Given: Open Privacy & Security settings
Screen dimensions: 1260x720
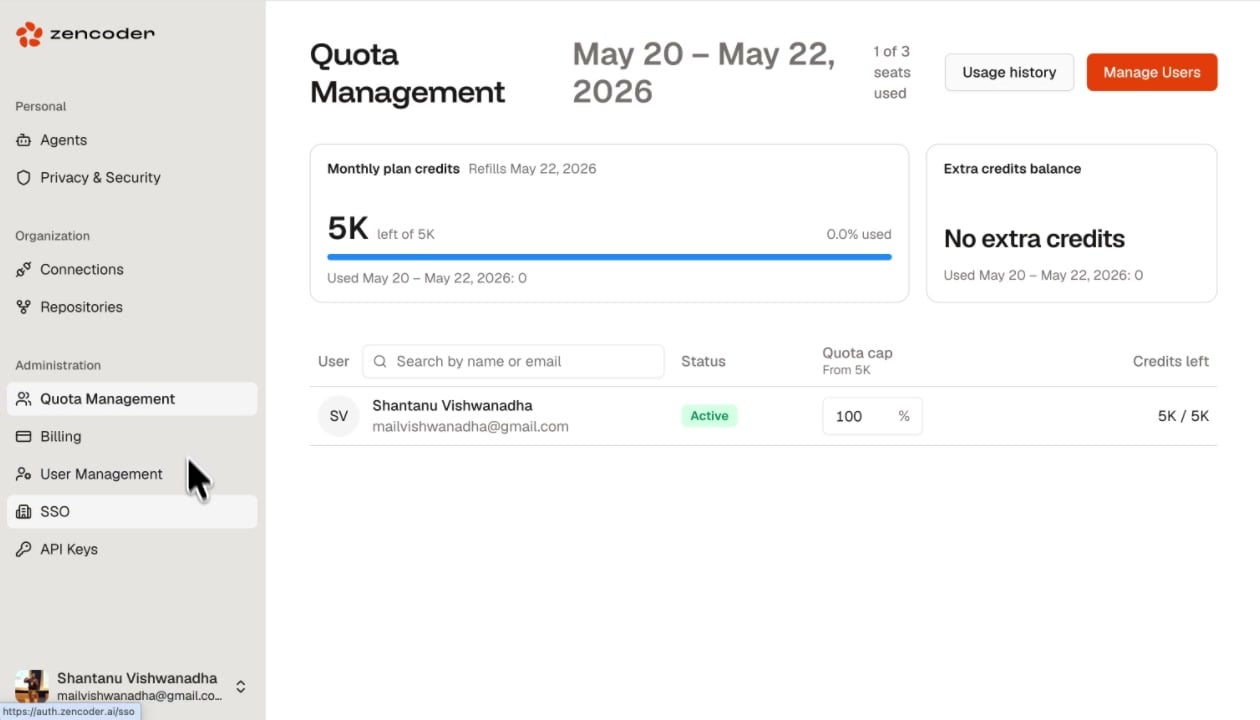Looking at the screenshot, I should pyautogui.click(x=132, y=177).
